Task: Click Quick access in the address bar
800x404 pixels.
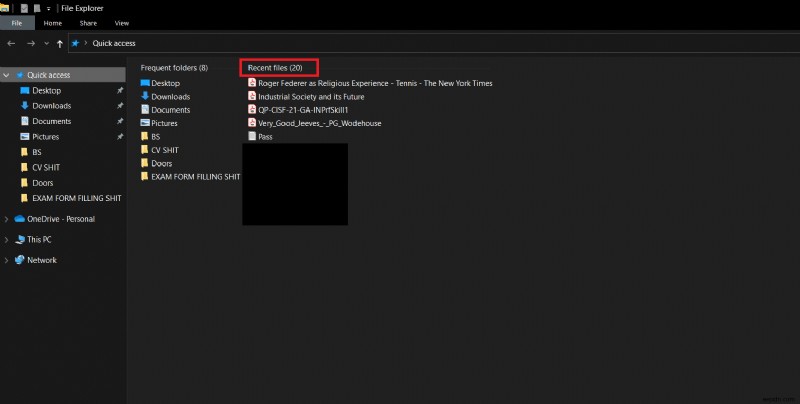Action: pyautogui.click(x=114, y=43)
